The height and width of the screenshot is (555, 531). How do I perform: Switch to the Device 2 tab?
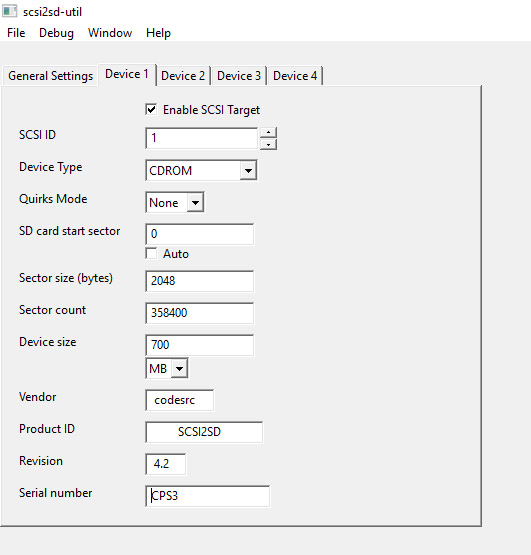coord(183,76)
